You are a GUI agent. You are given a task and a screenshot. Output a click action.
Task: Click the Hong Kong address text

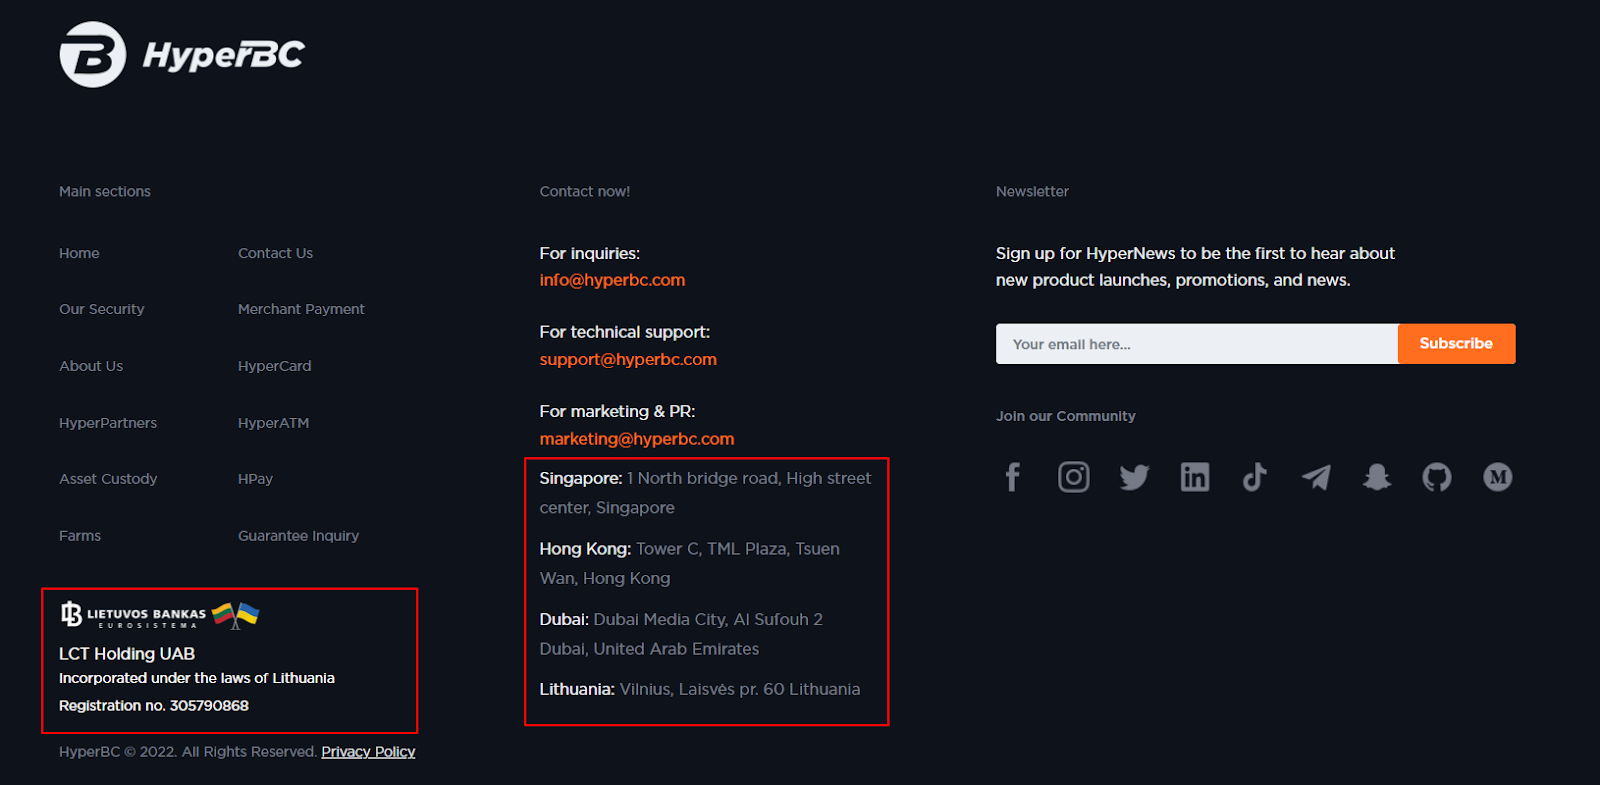[690, 563]
